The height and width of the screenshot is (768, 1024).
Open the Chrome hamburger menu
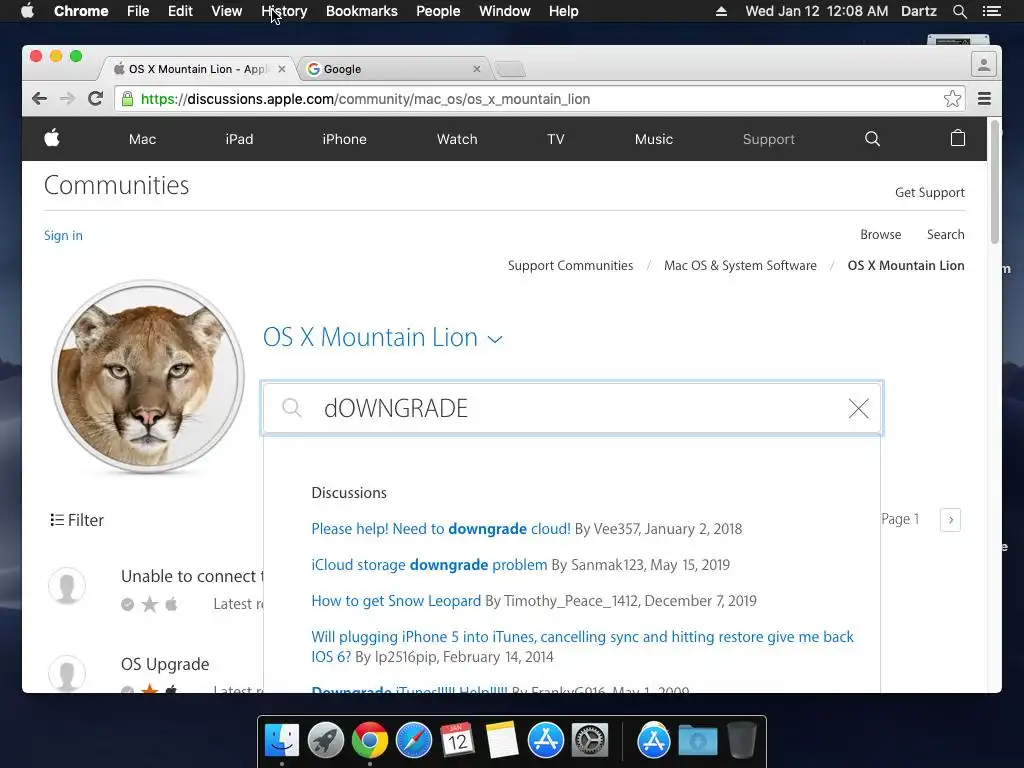(x=984, y=99)
